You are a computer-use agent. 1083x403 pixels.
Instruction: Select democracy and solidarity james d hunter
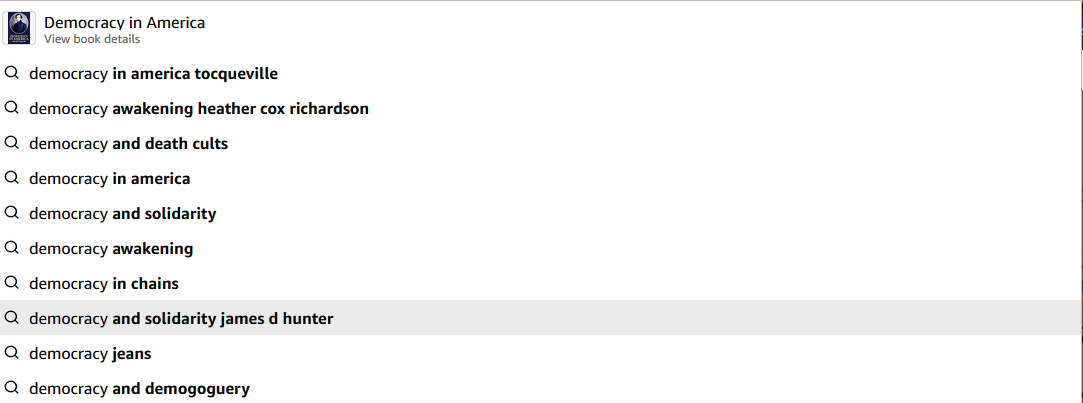(x=542, y=319)
